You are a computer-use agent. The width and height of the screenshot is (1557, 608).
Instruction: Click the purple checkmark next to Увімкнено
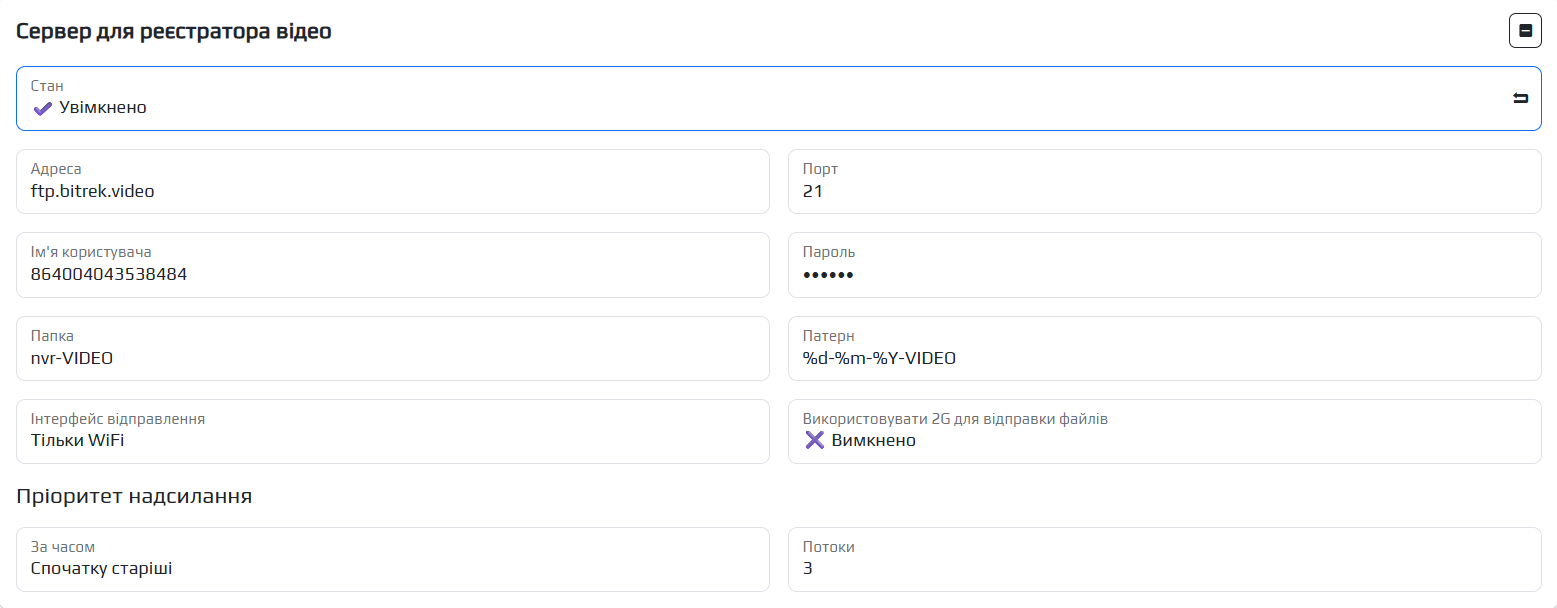(42, 108)
